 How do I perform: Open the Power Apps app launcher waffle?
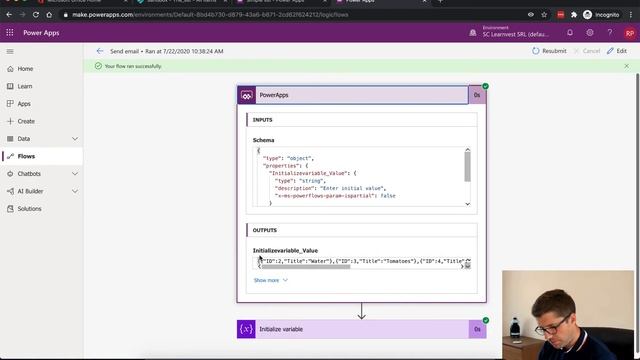pyautogui.click(x=10, y=33)
